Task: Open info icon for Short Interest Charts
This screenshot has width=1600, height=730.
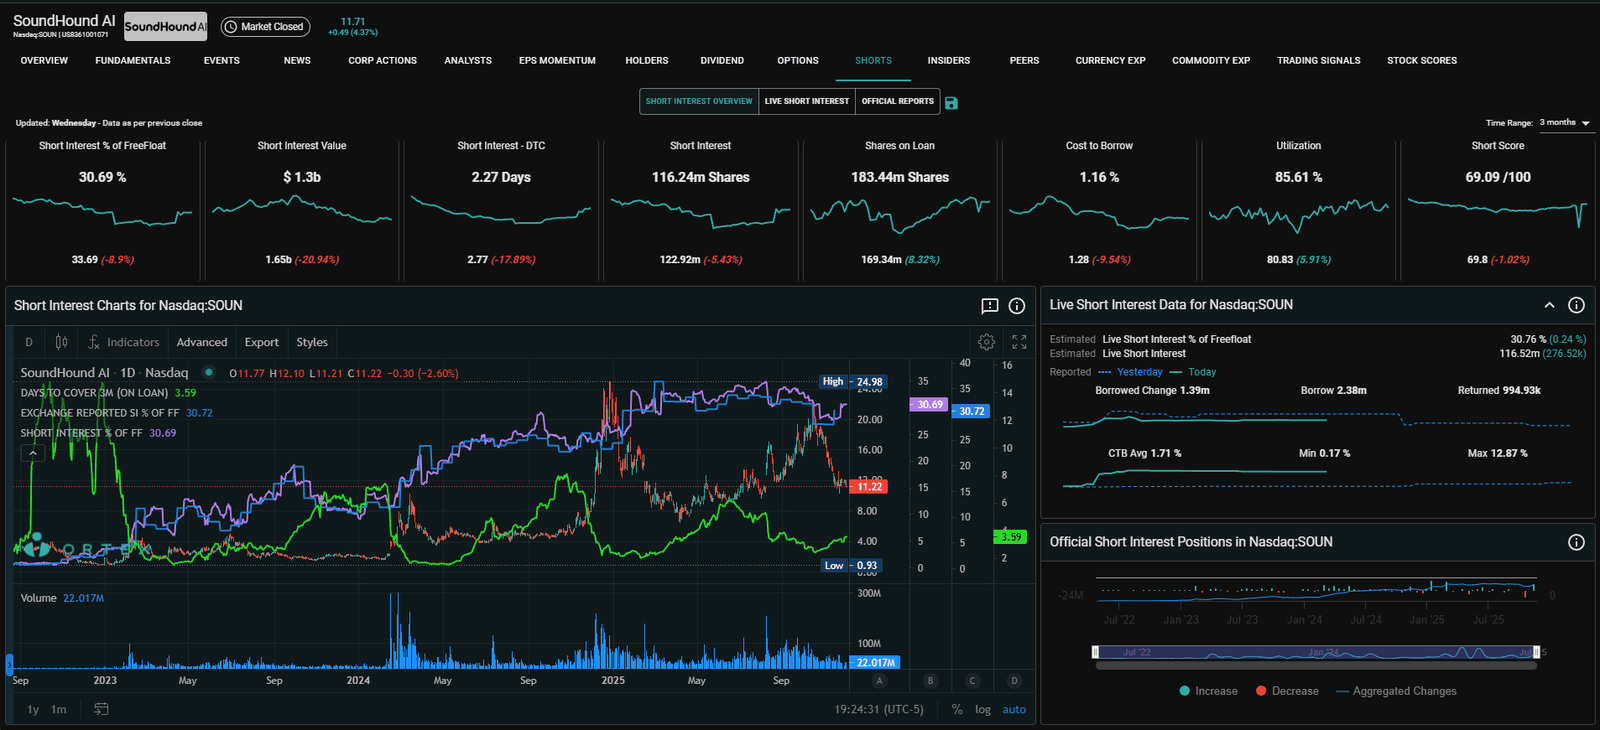Action: [1016, 306]
